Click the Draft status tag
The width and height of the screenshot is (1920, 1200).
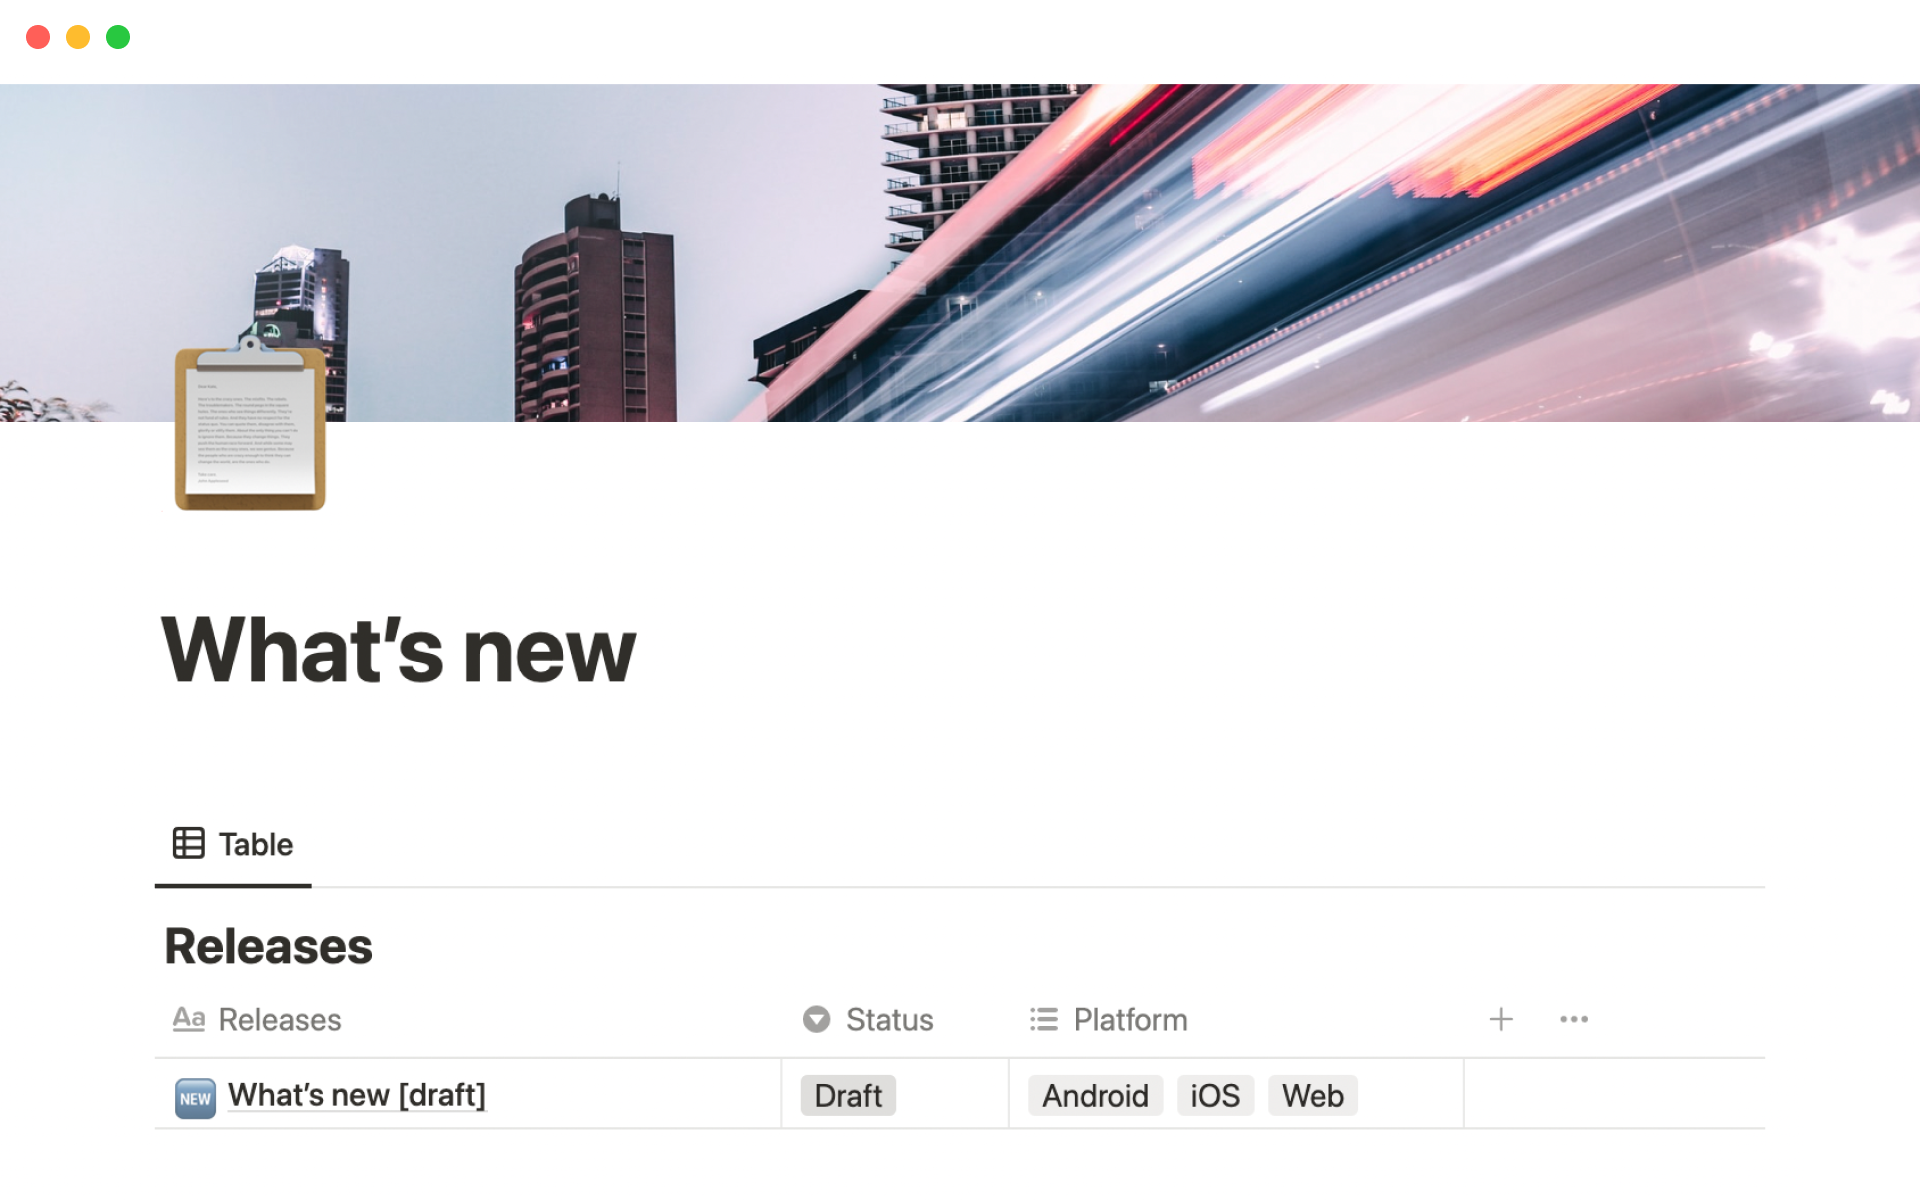[848, 1096]
